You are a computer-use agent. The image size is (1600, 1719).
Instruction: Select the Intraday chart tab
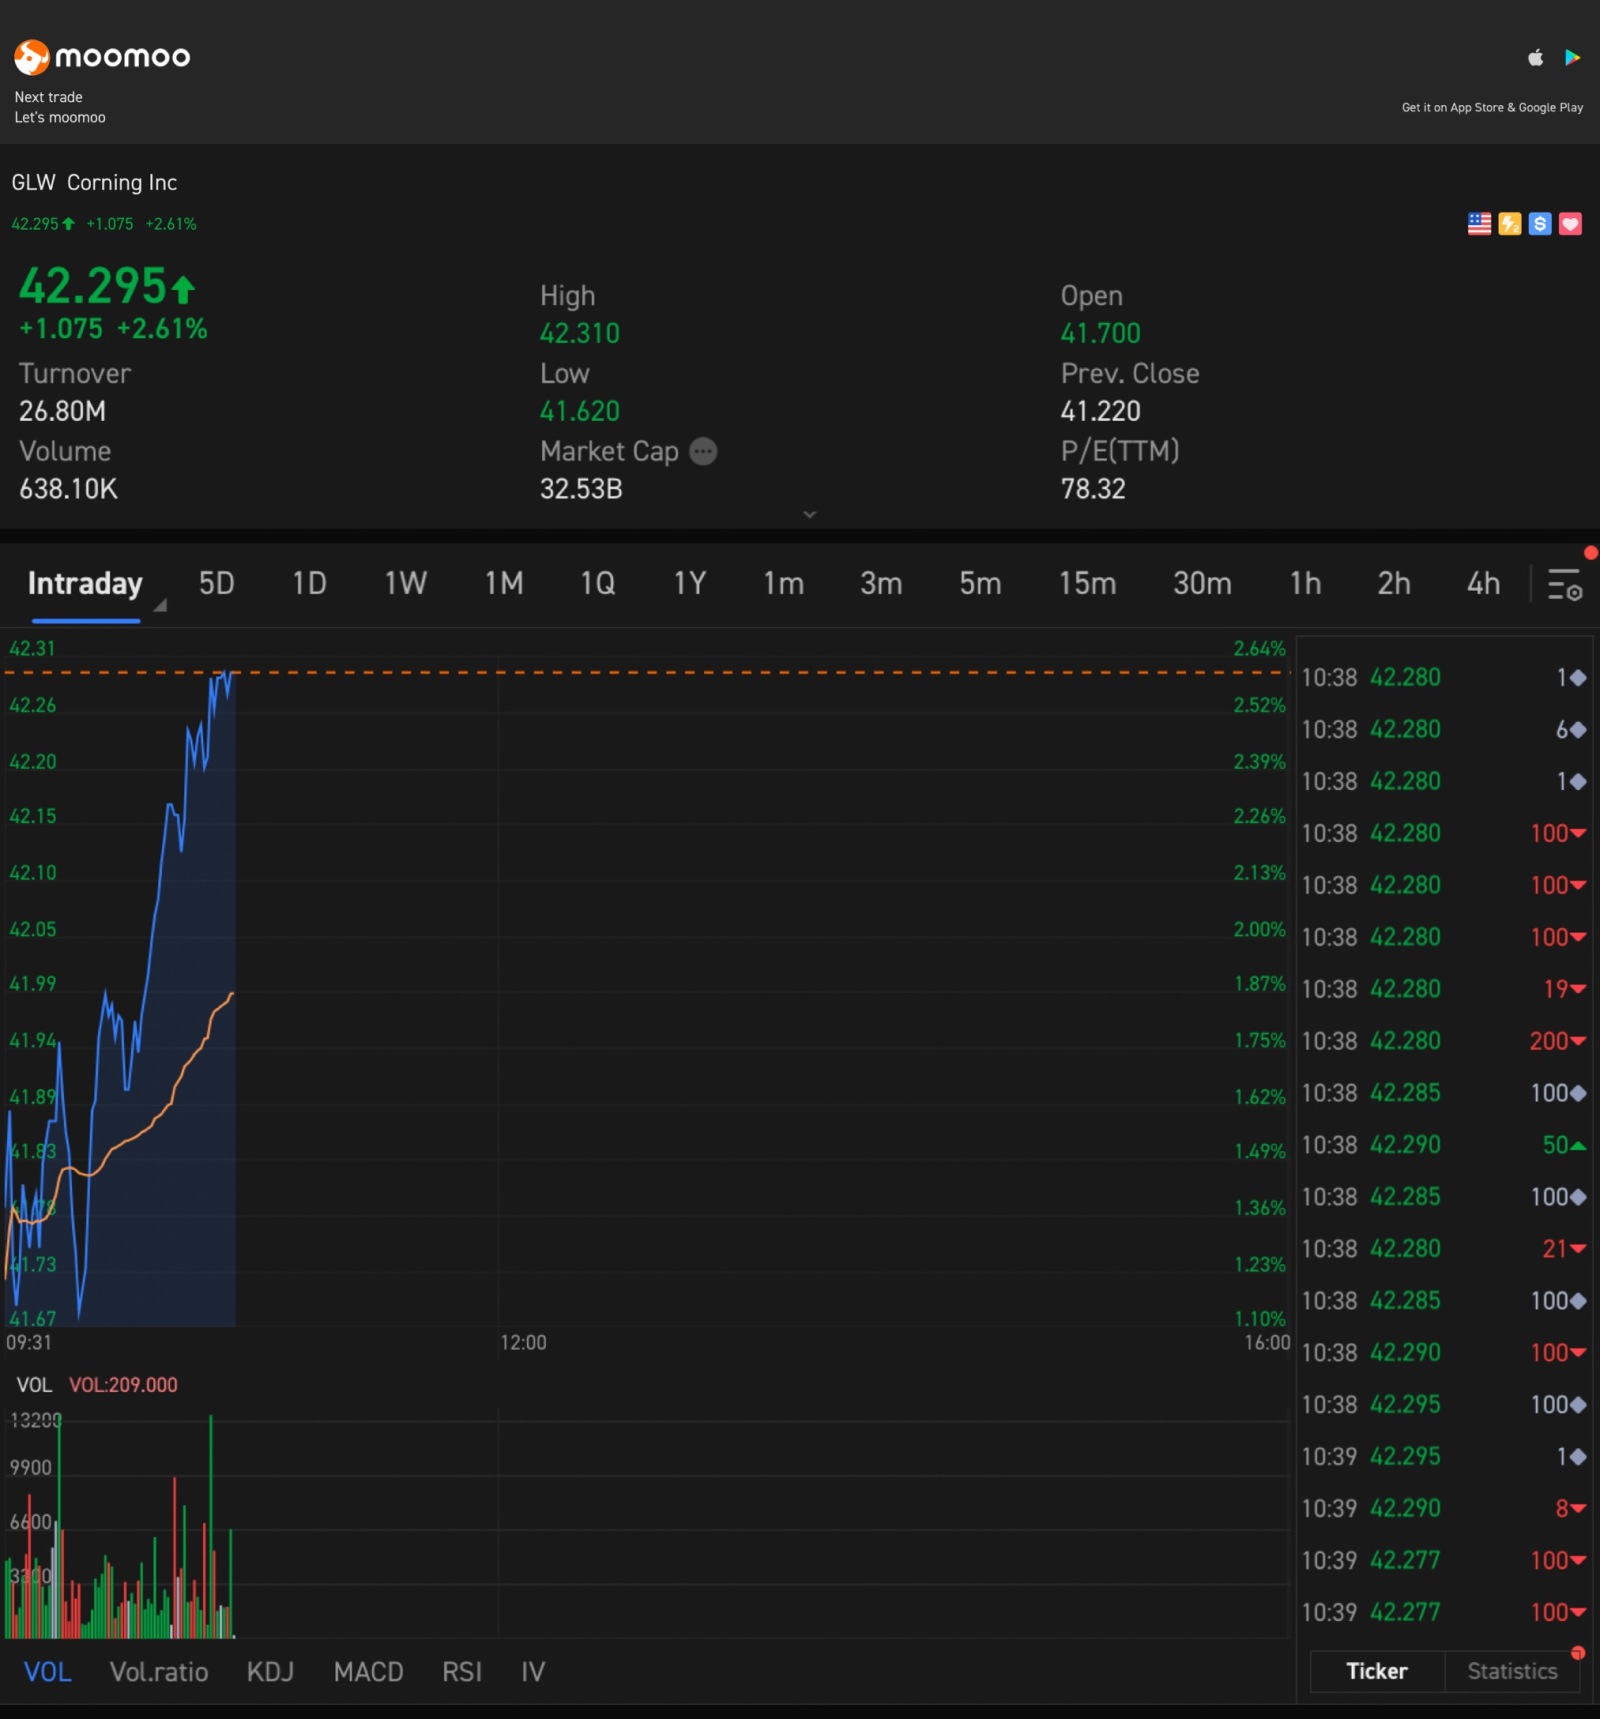[85, 583]
